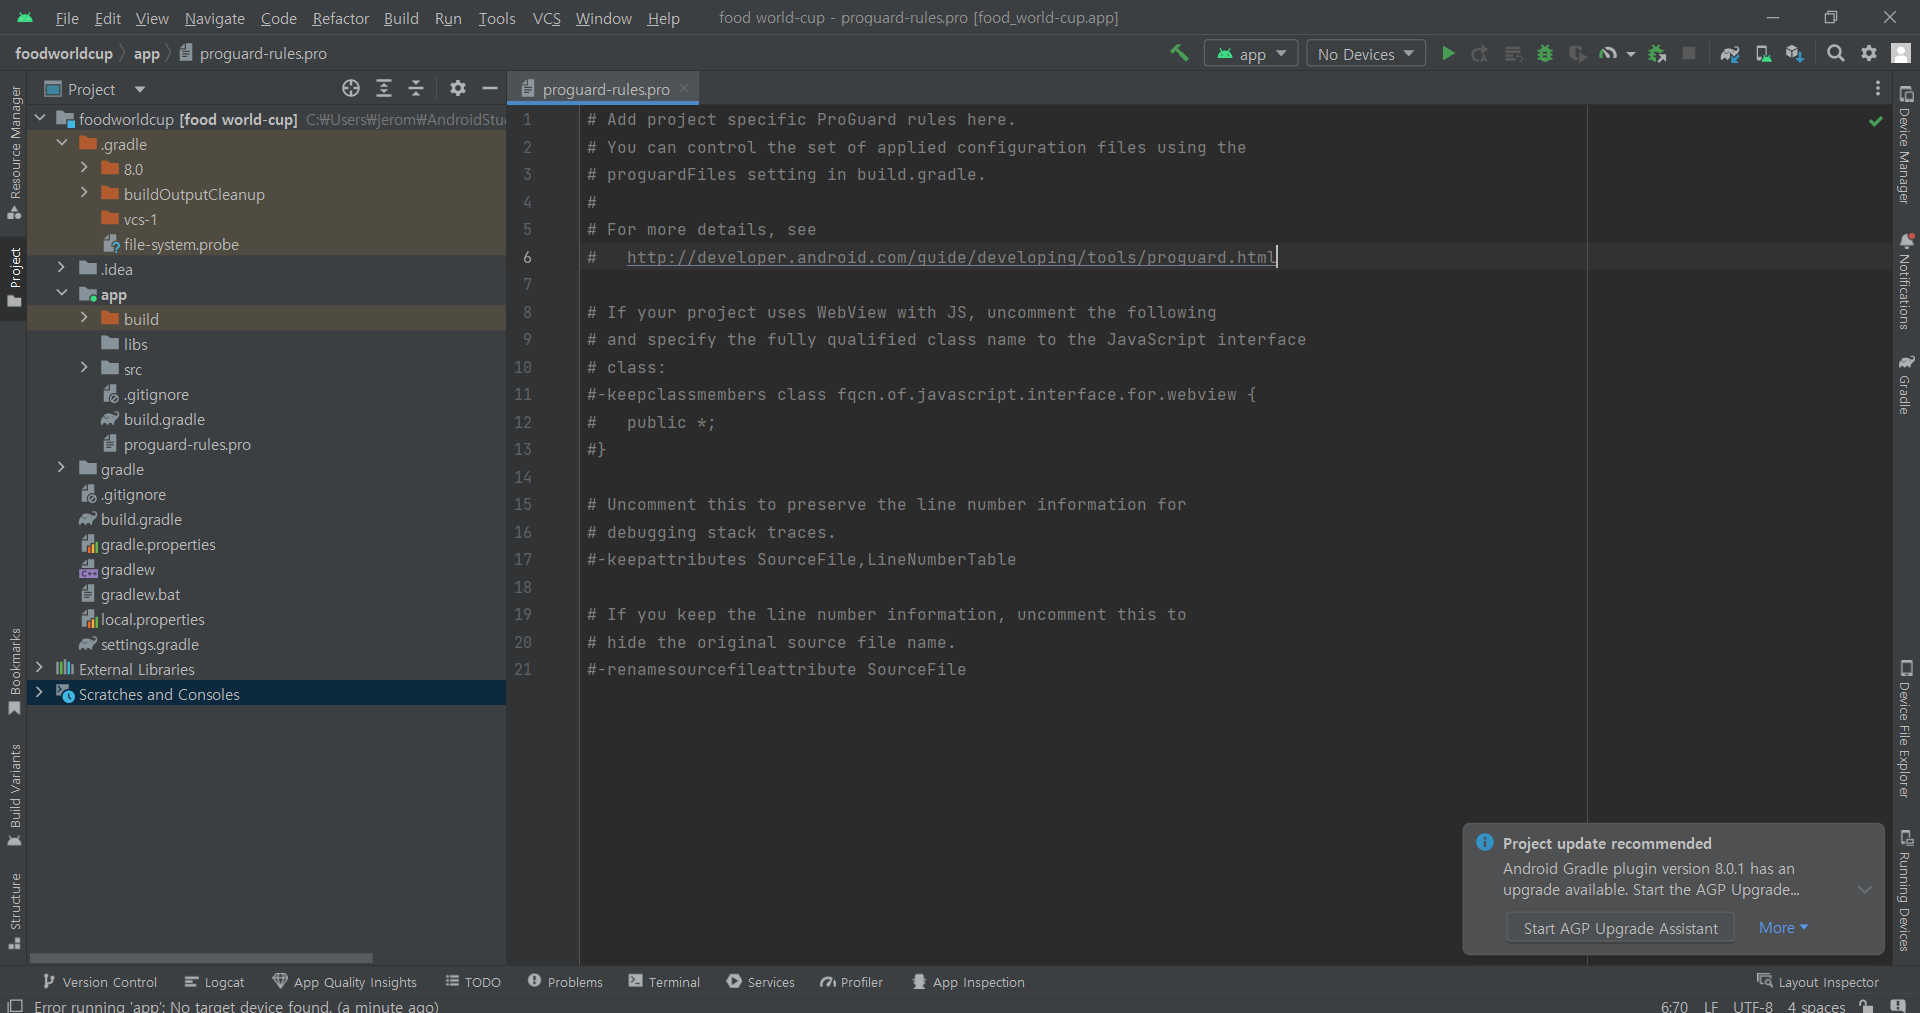Toggle the TODO tool window
The width and height of the screenshot is (1920, 1013).
click(x=473, y=982)
